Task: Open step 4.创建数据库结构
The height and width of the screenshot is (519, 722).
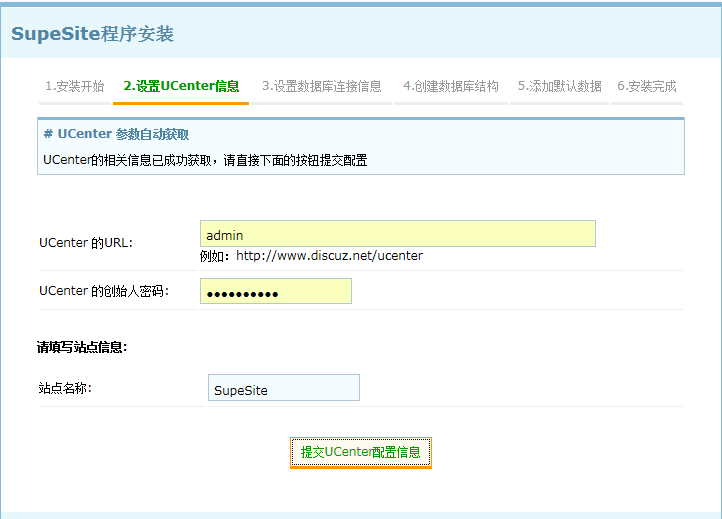Action: pyautogui.click(x=451, y=86)
